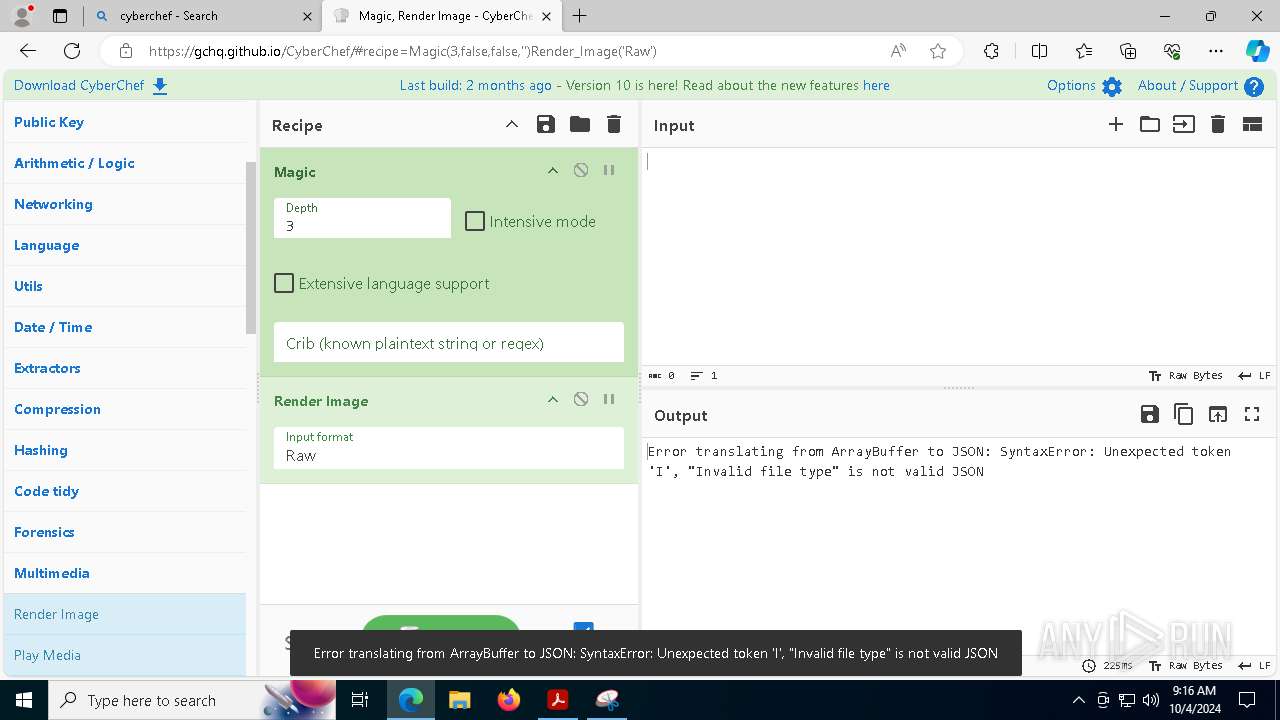Disable the Magic operation
The width and height of the screenshot is (1280, 720).
(x=581, y=170)
